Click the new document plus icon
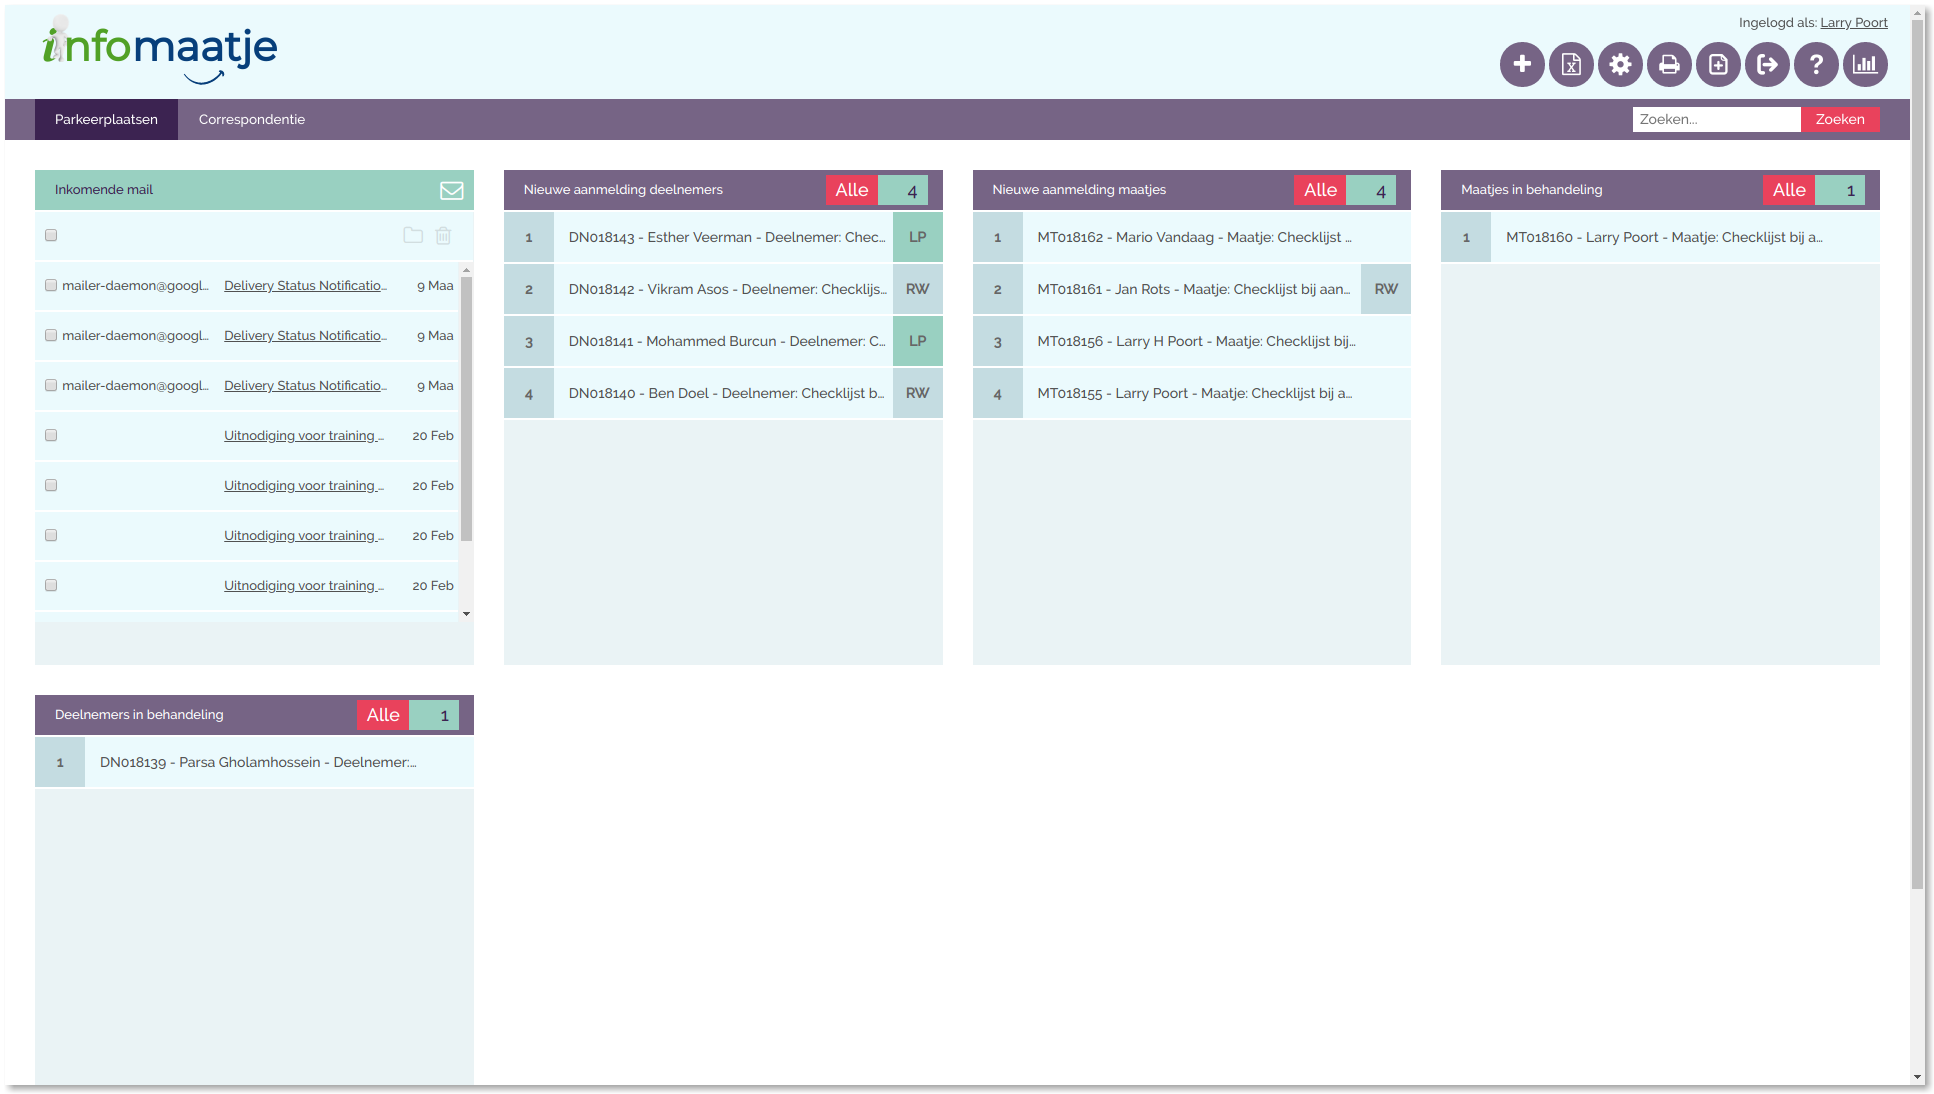 (x=1718, y=65)
